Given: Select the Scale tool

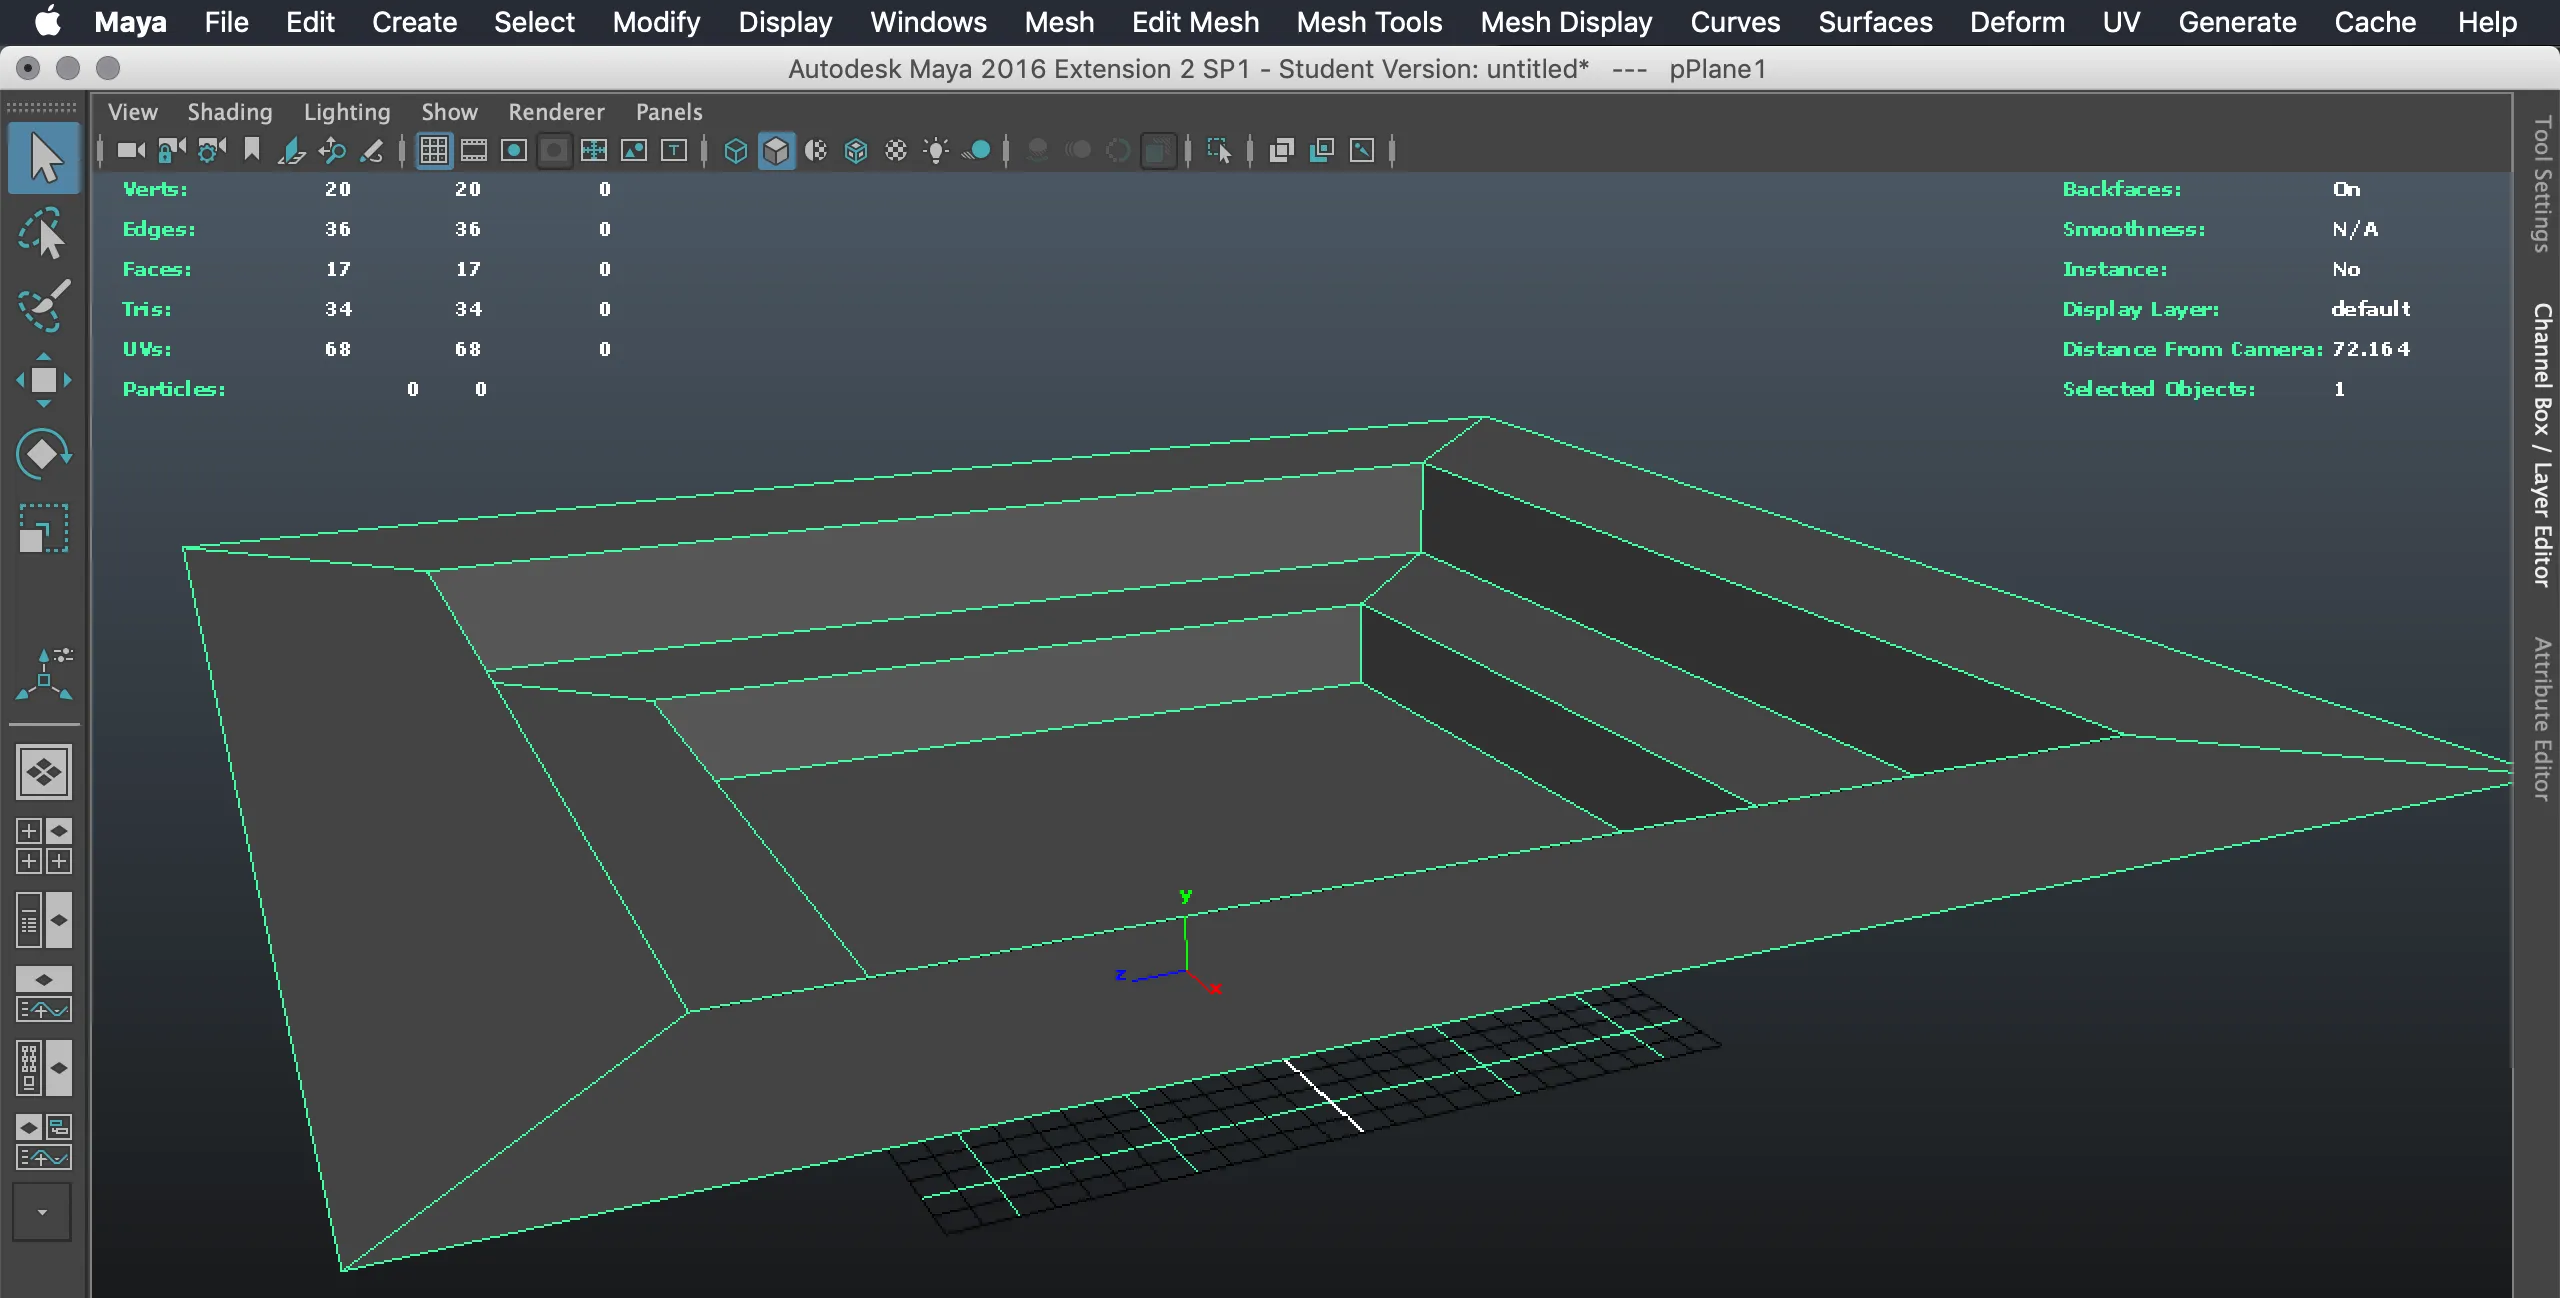Looking at the screenshot, I should point(42,528).
